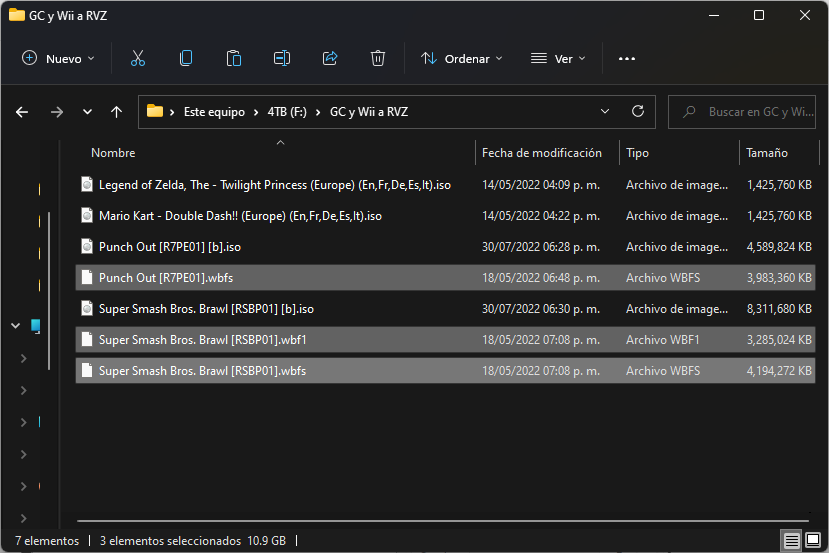Expand address bar history dropdown
829x553 pixels.
tap(605, 112)
